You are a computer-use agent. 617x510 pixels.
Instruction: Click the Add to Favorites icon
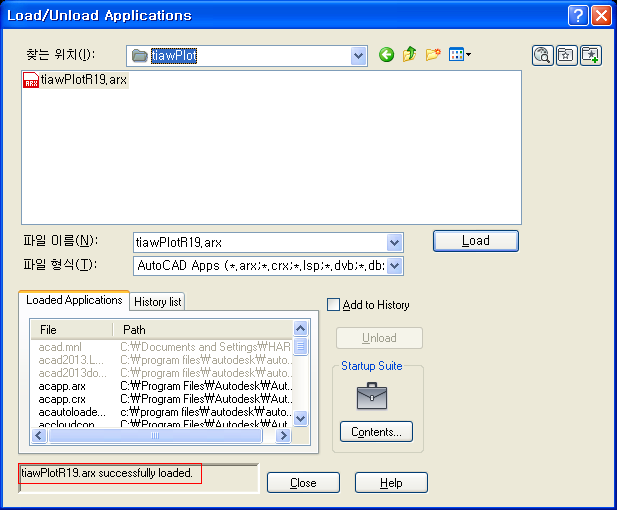(591, 55)
